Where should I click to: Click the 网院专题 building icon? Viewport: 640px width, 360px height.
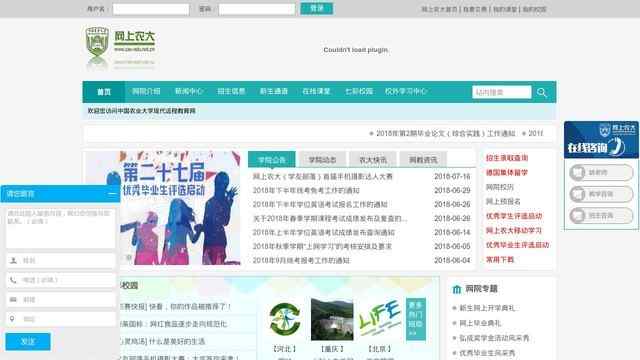(x=457, y=289)
